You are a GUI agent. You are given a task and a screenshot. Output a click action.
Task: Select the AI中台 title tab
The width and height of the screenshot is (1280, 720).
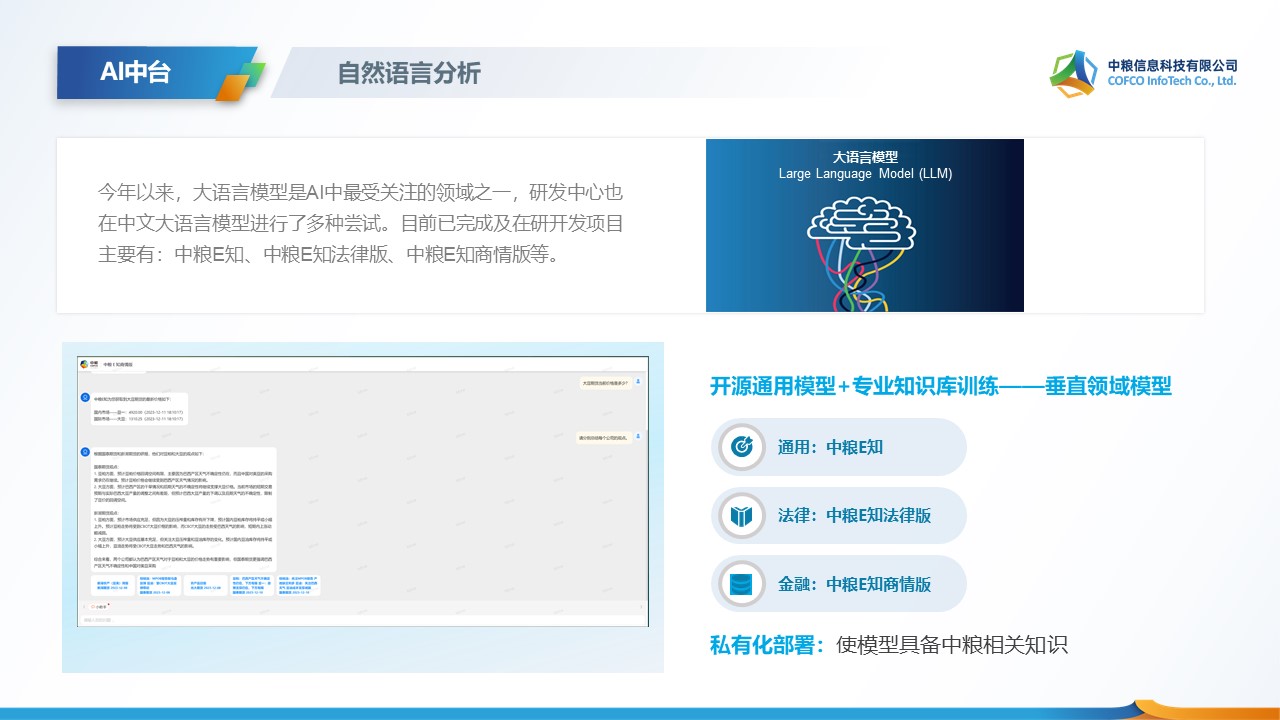(135, 73)
